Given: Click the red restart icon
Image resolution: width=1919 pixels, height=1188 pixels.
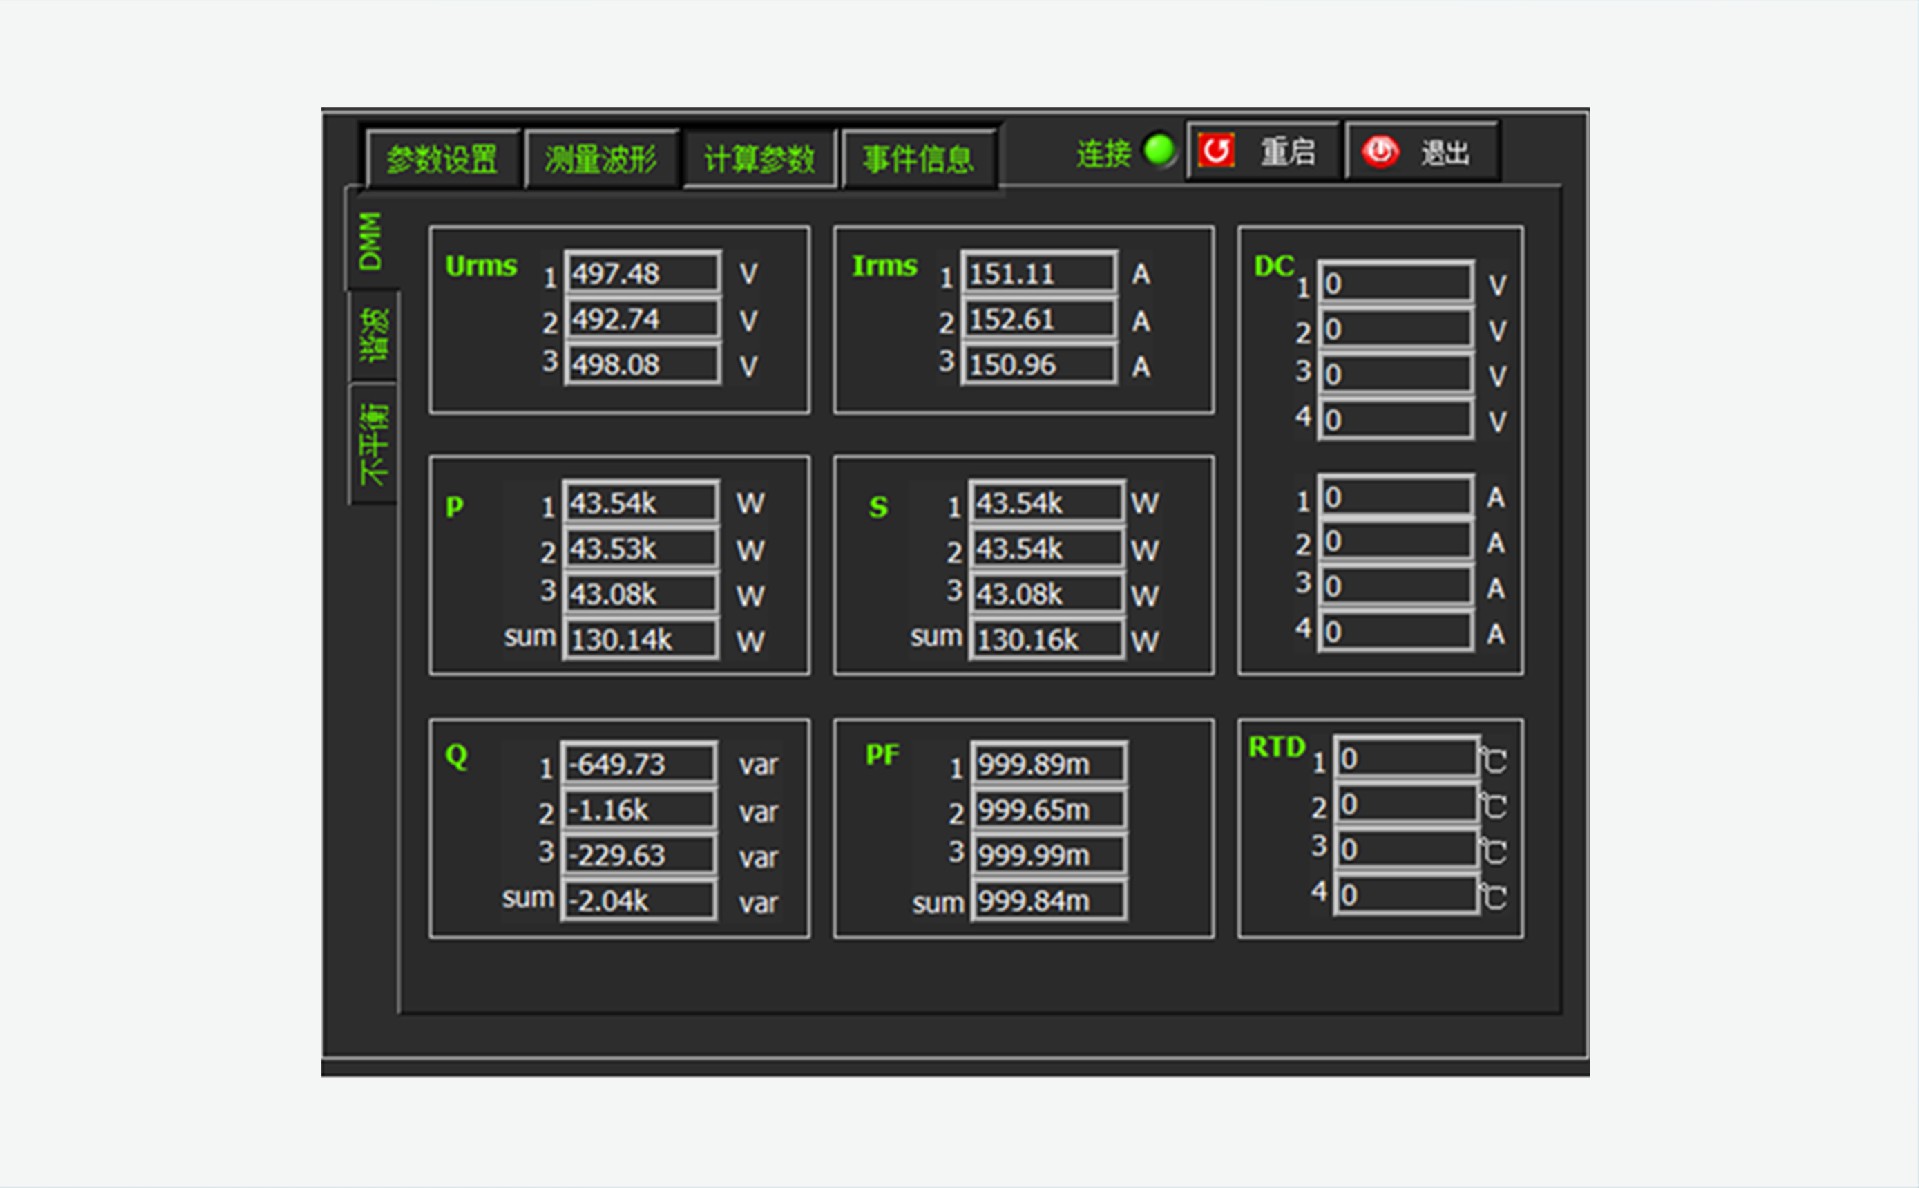Looking at the screenshot, I should (x=1216, y=151).
